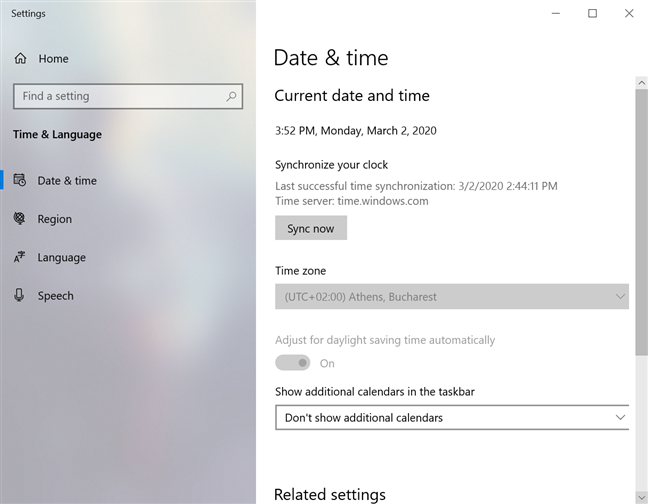Go to Region settings label

pyautogui.click(x=55, y=219)
